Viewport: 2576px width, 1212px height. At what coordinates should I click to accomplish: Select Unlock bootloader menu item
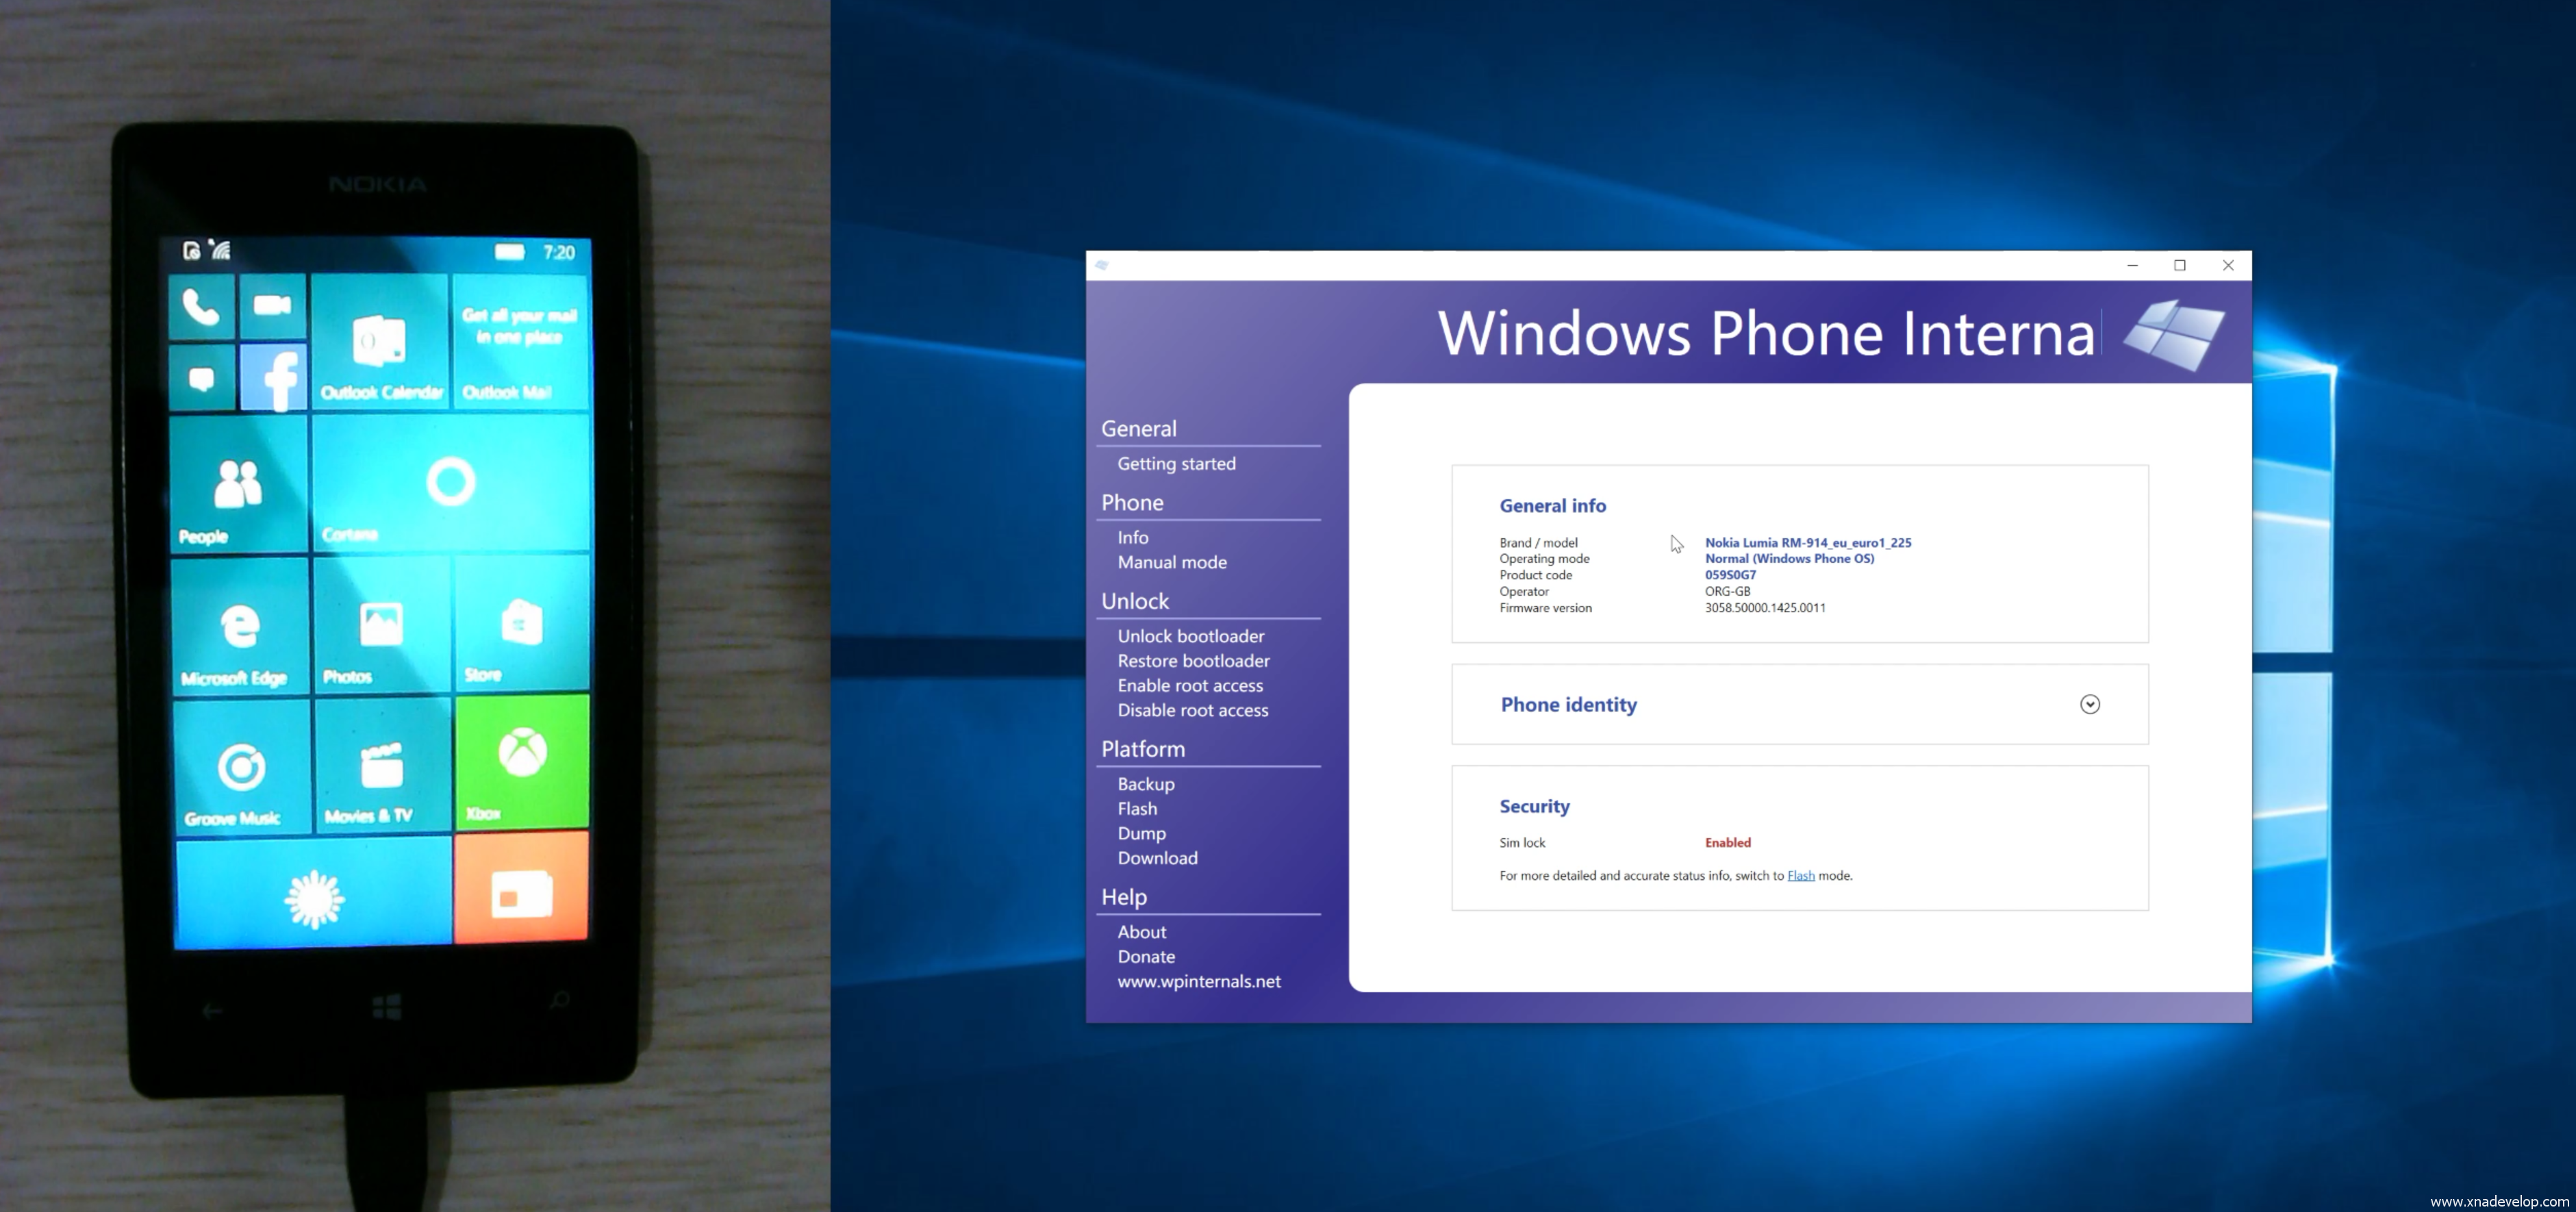coord(1190,636)
